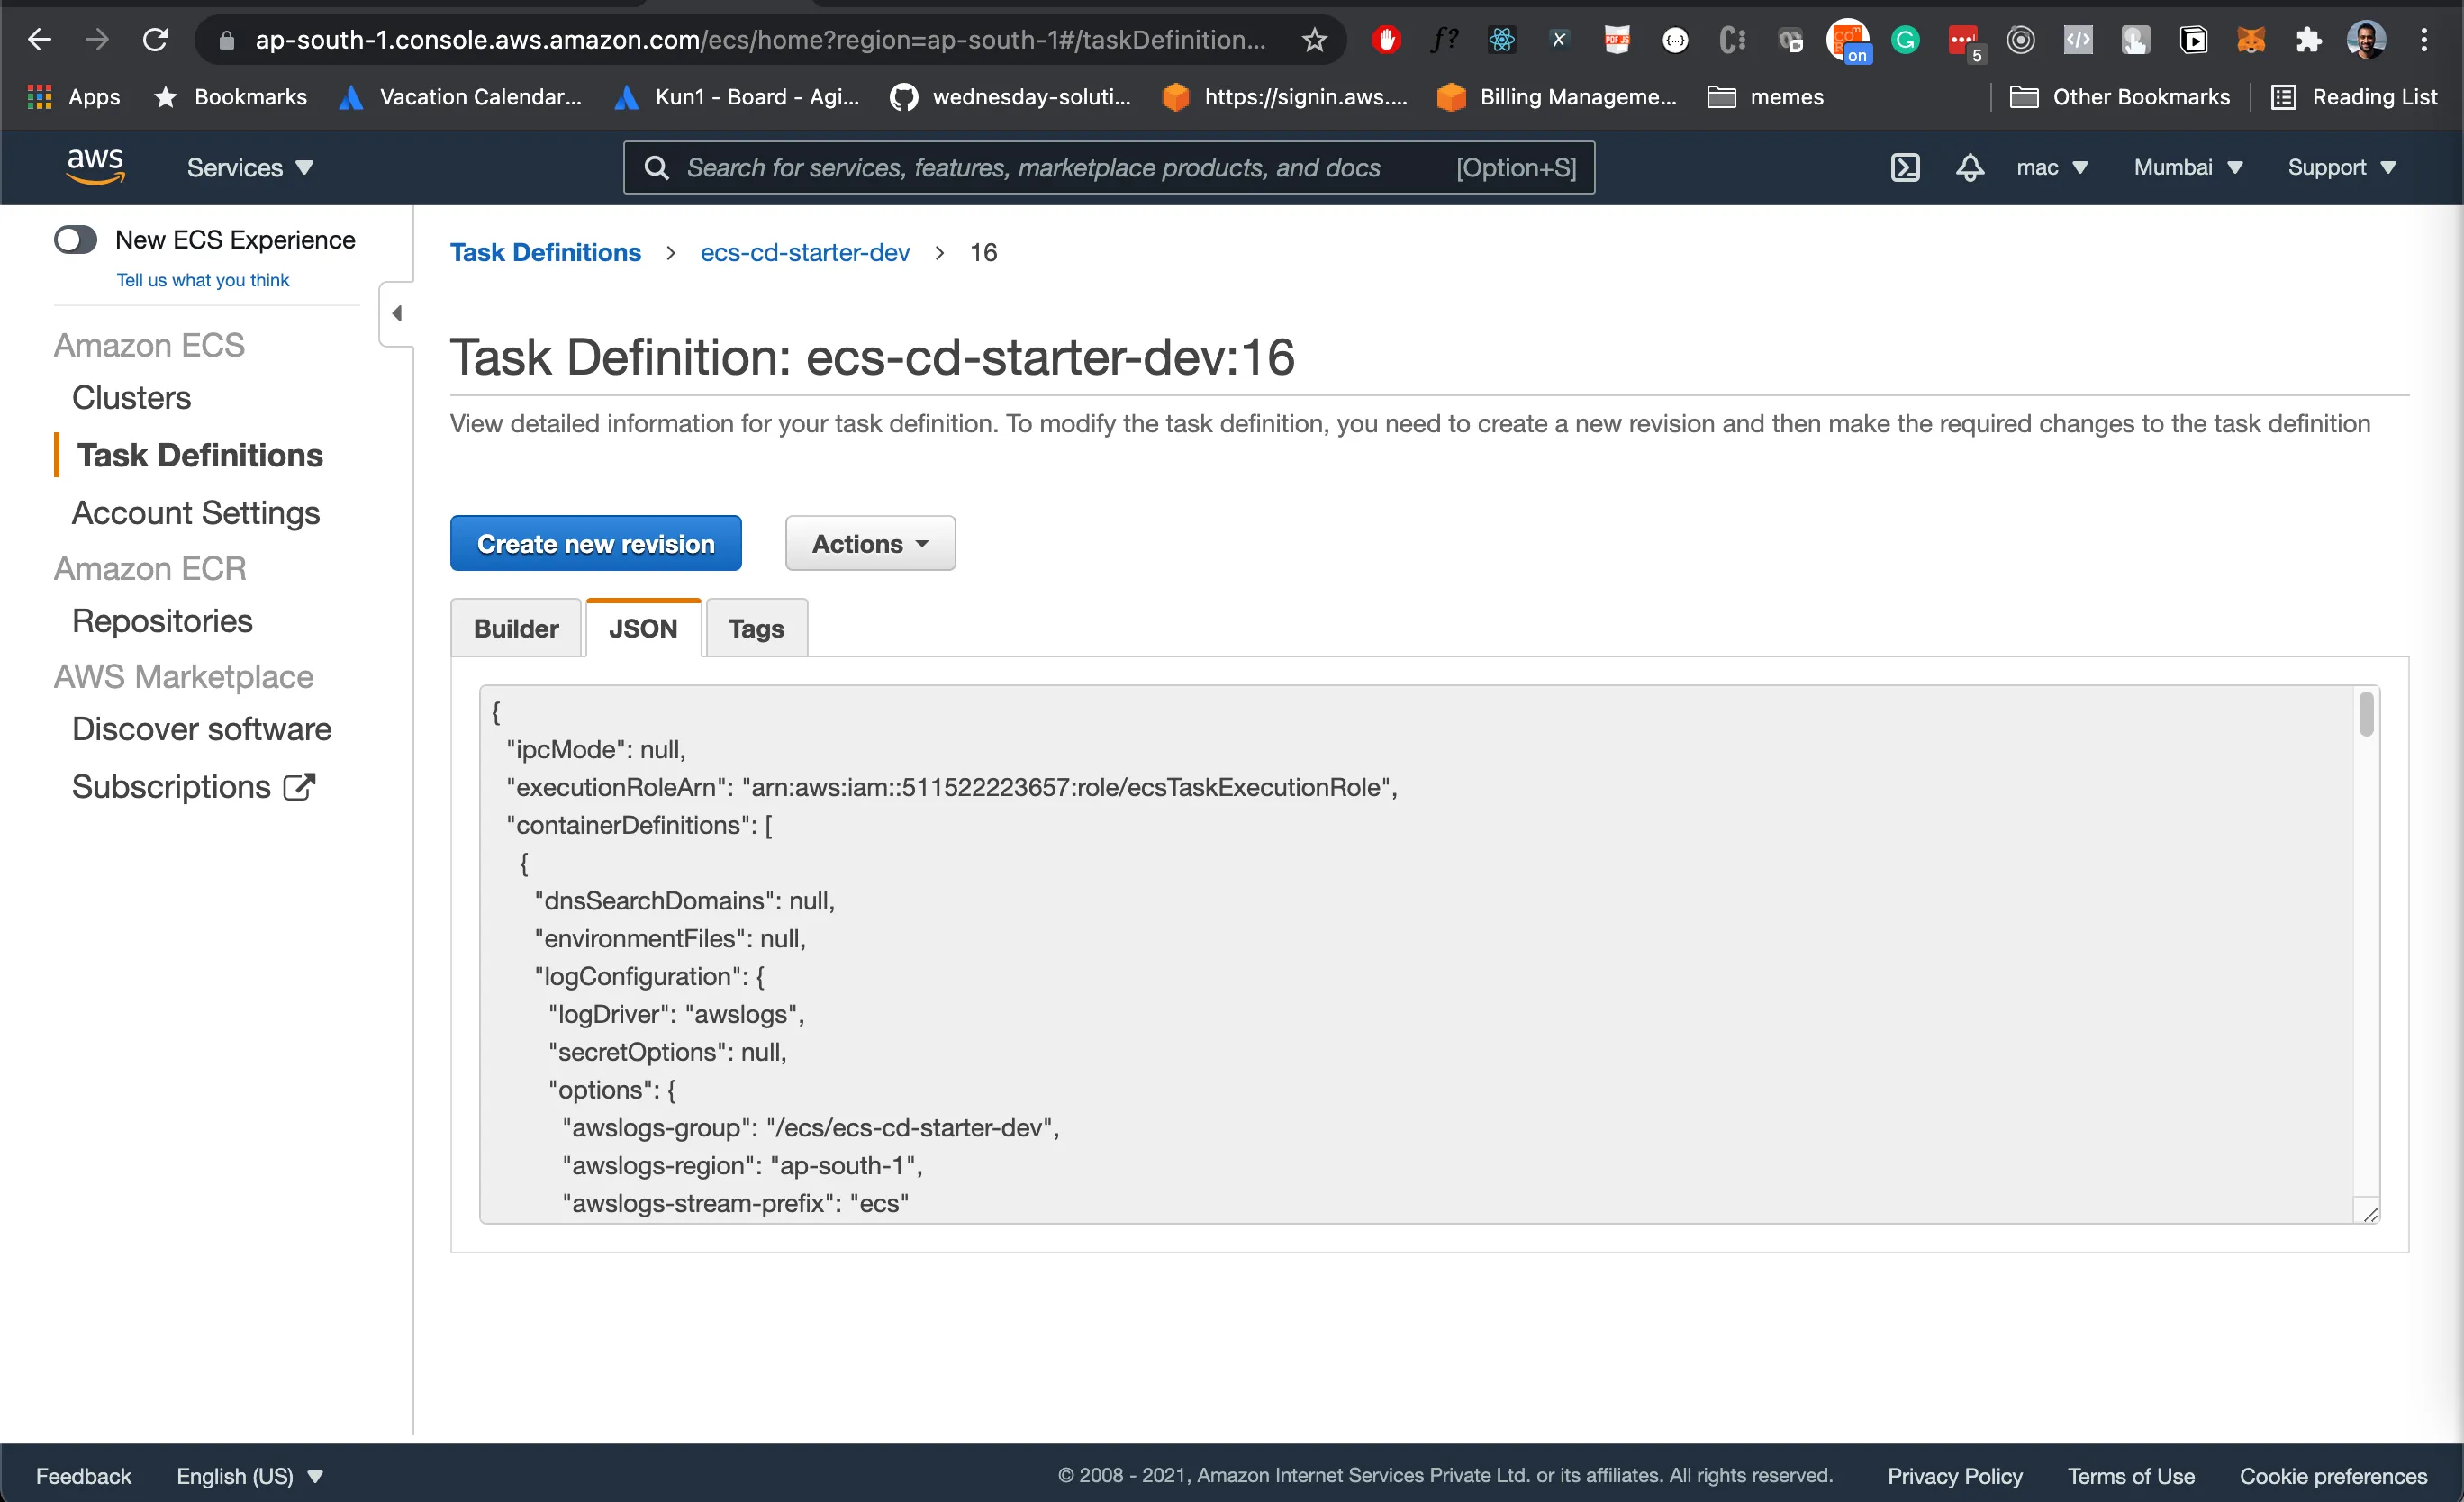Reload the page with refresh icon

(155, 40)
